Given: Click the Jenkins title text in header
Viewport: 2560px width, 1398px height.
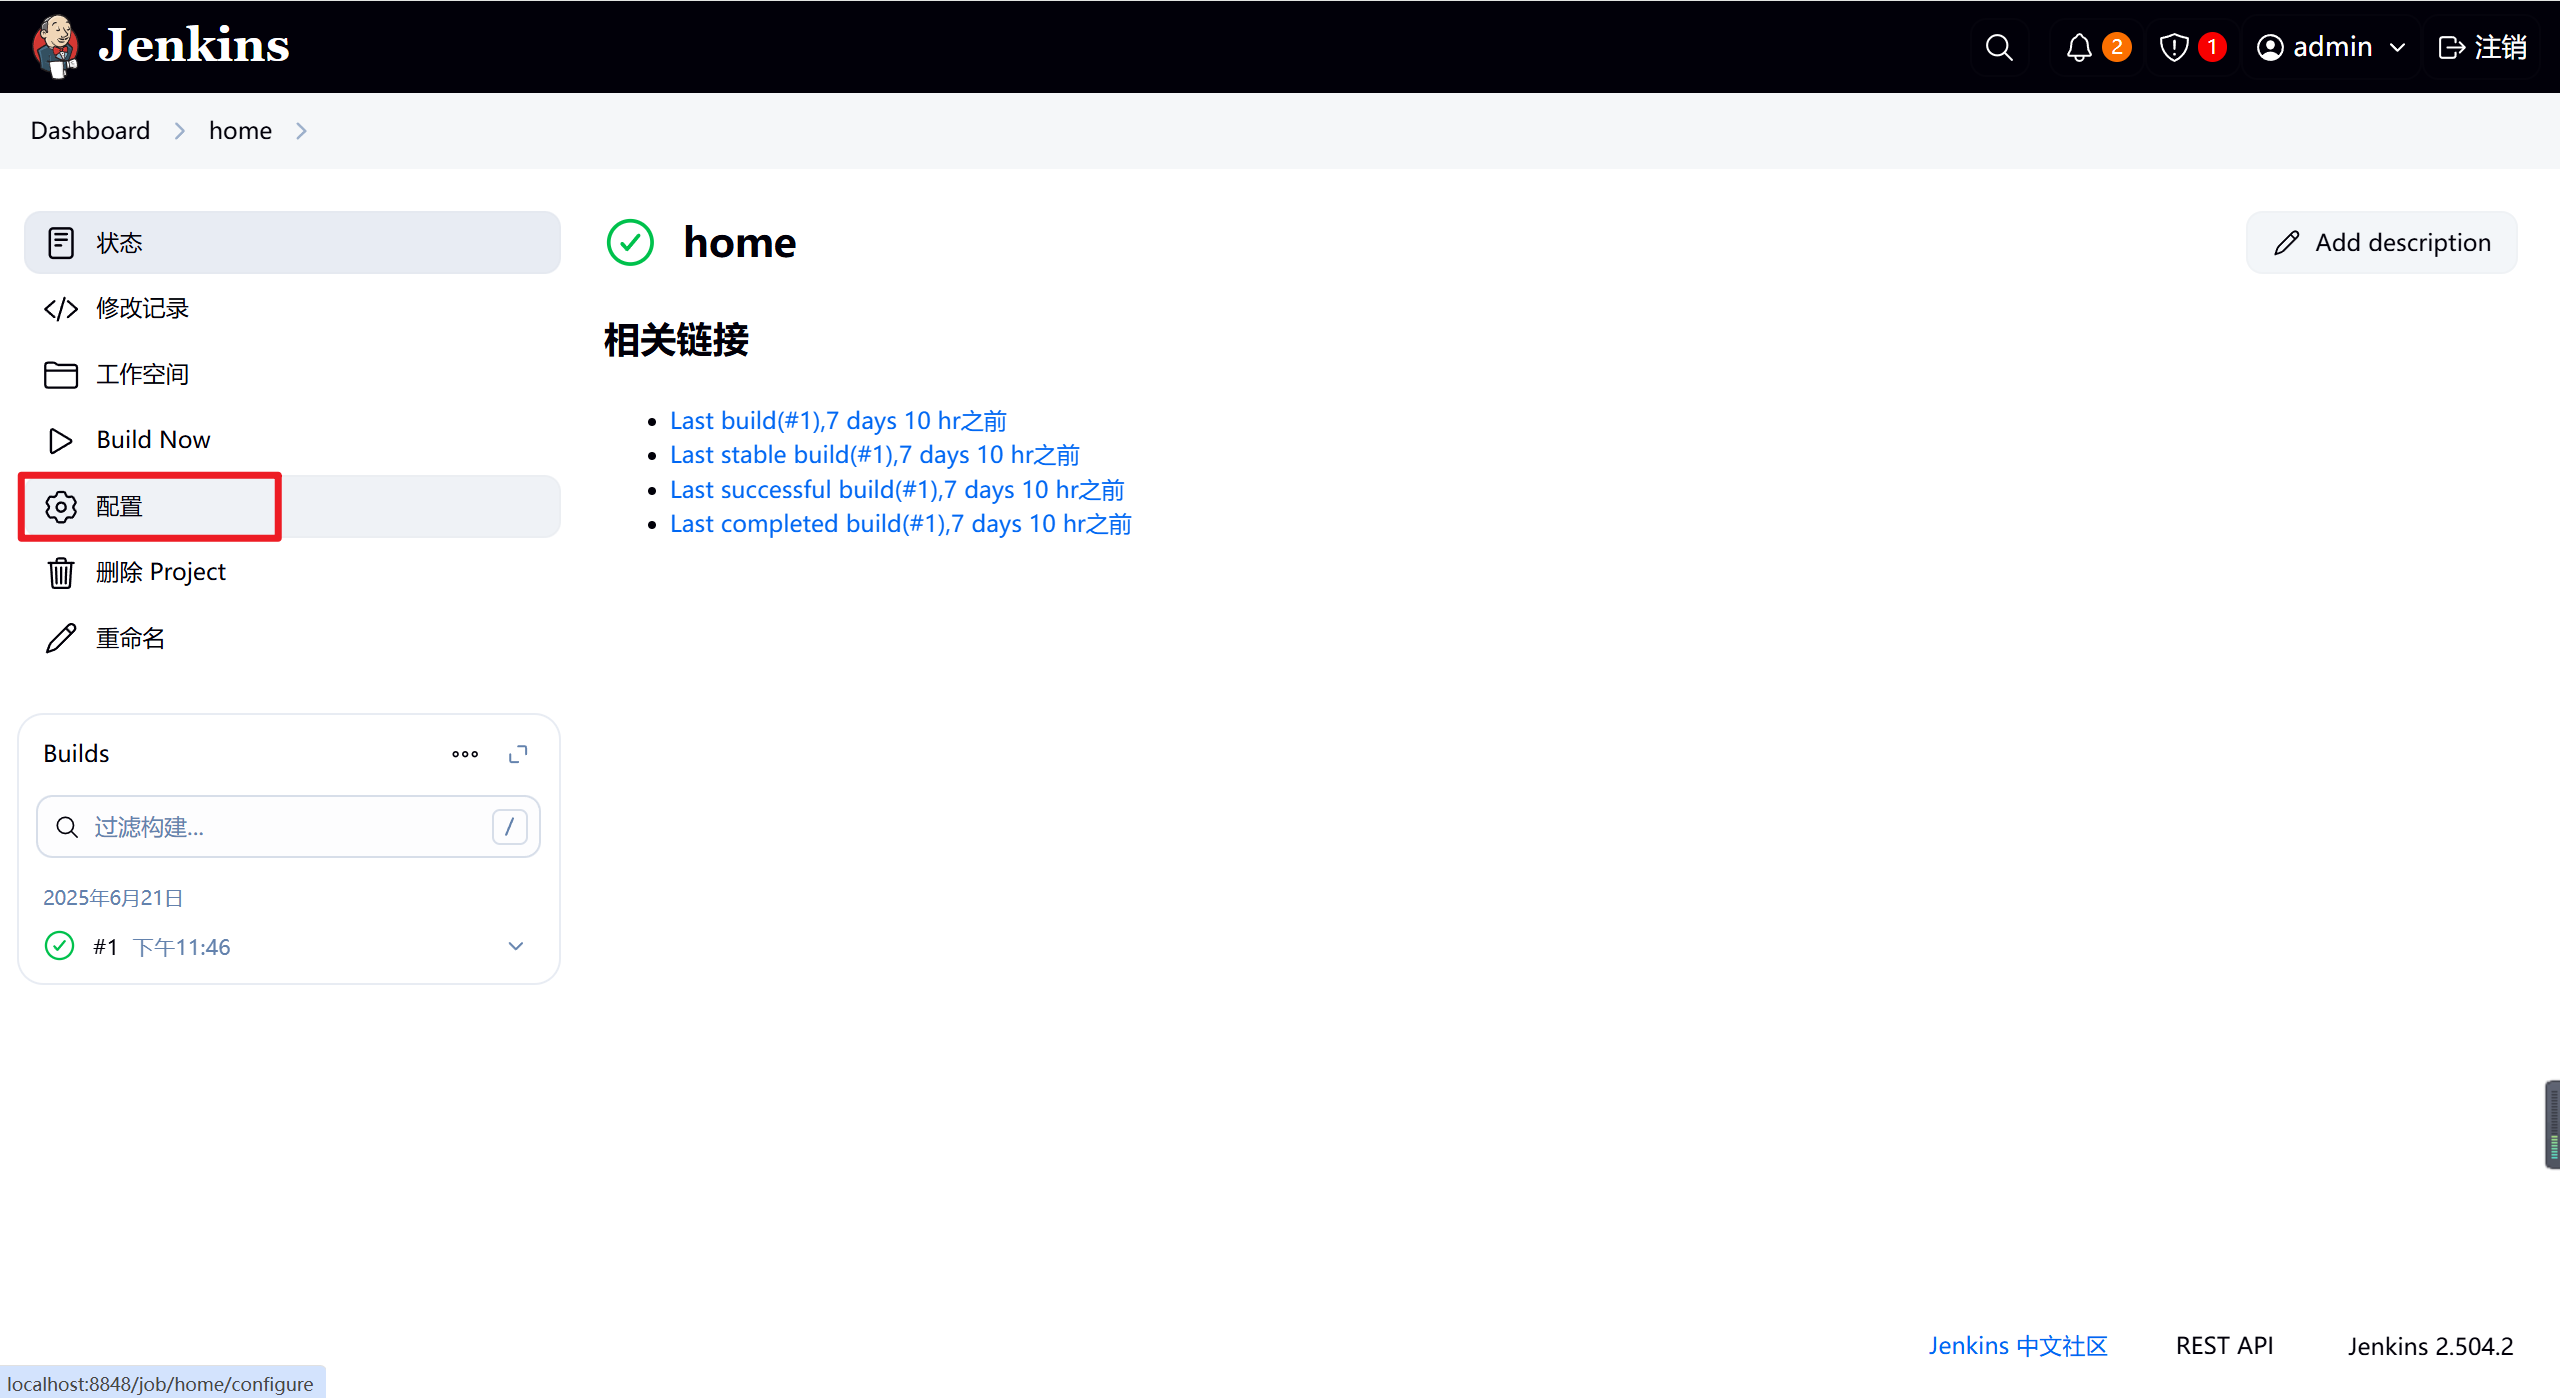Looking at the screenshot, I should tap(194, 46).
